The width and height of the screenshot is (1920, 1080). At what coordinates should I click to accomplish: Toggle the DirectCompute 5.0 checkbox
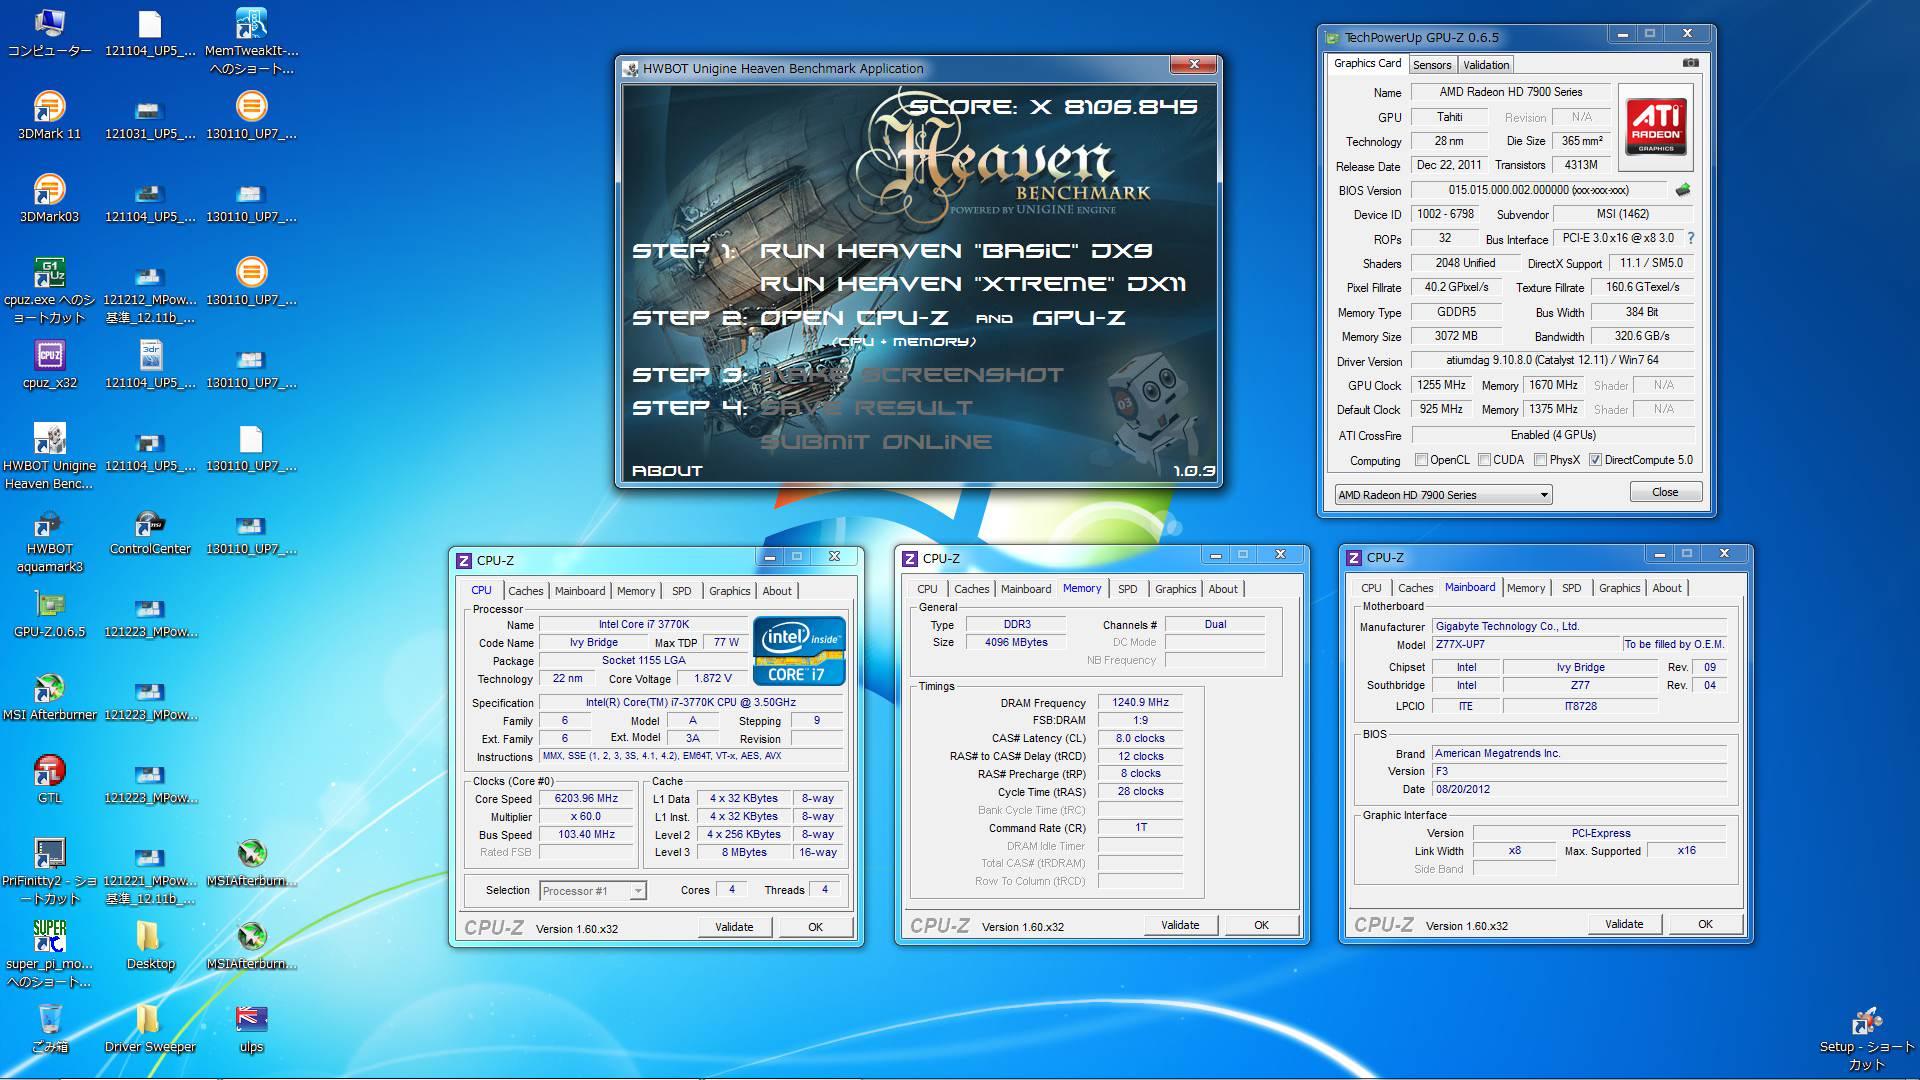[x=1595, y=460]
